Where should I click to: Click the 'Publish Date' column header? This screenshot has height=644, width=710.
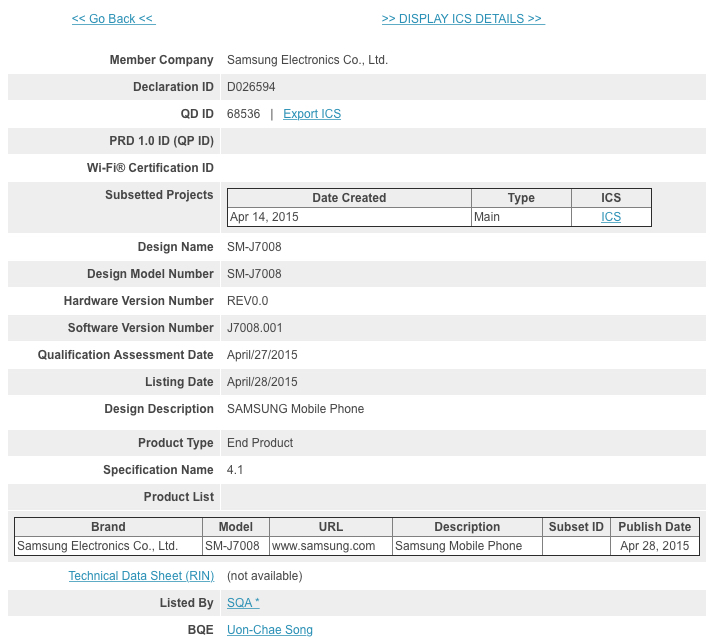pos(655,527)
